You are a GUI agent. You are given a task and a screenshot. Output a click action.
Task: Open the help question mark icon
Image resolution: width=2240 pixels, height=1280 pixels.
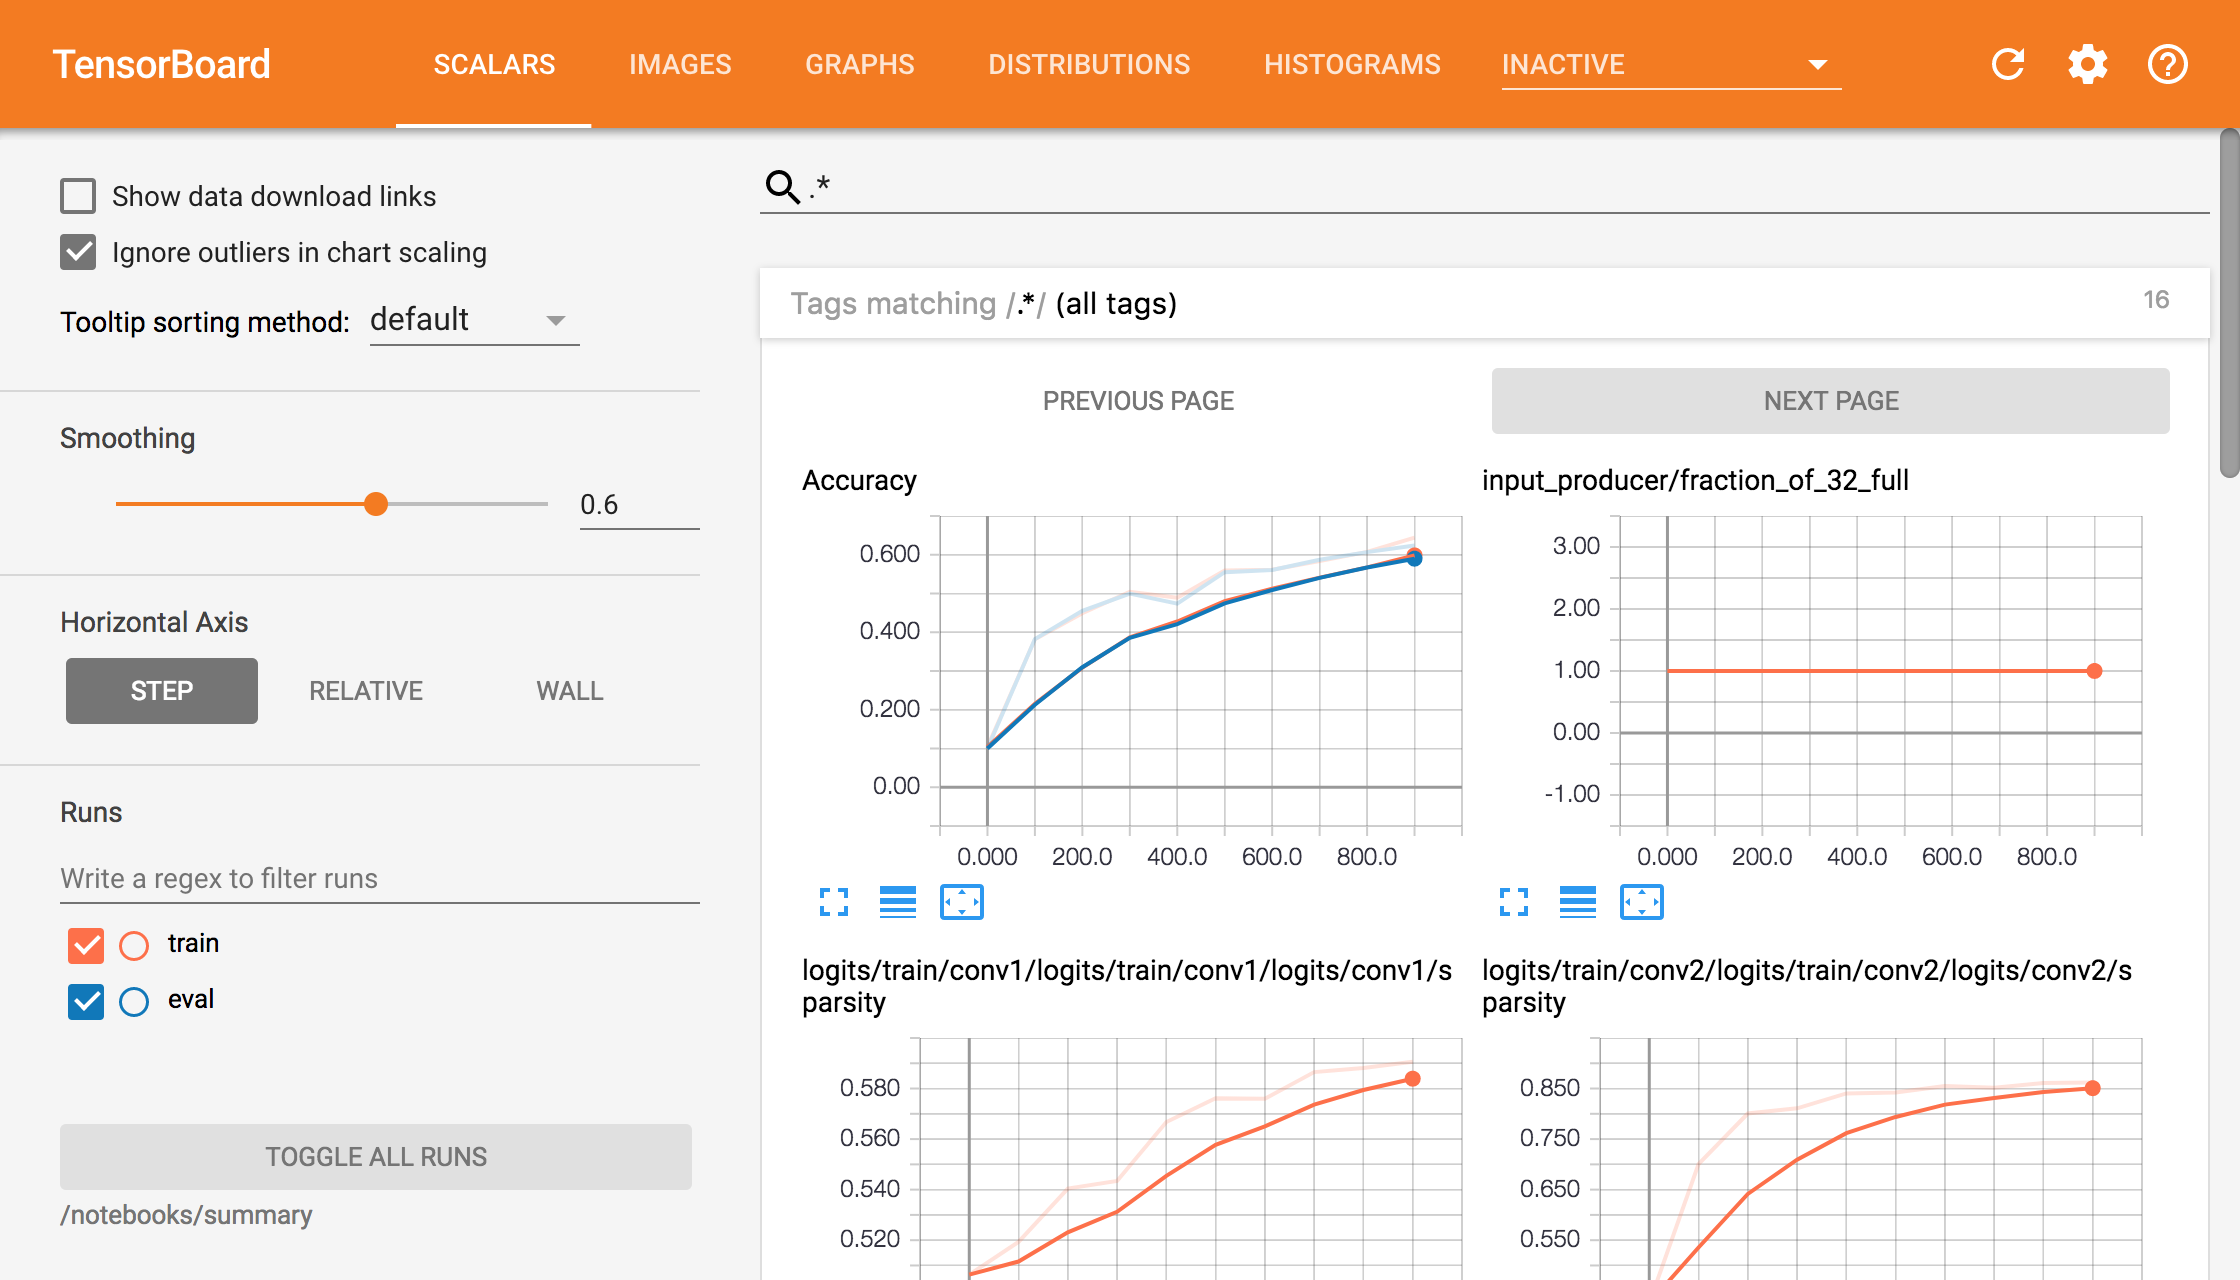2168,65
